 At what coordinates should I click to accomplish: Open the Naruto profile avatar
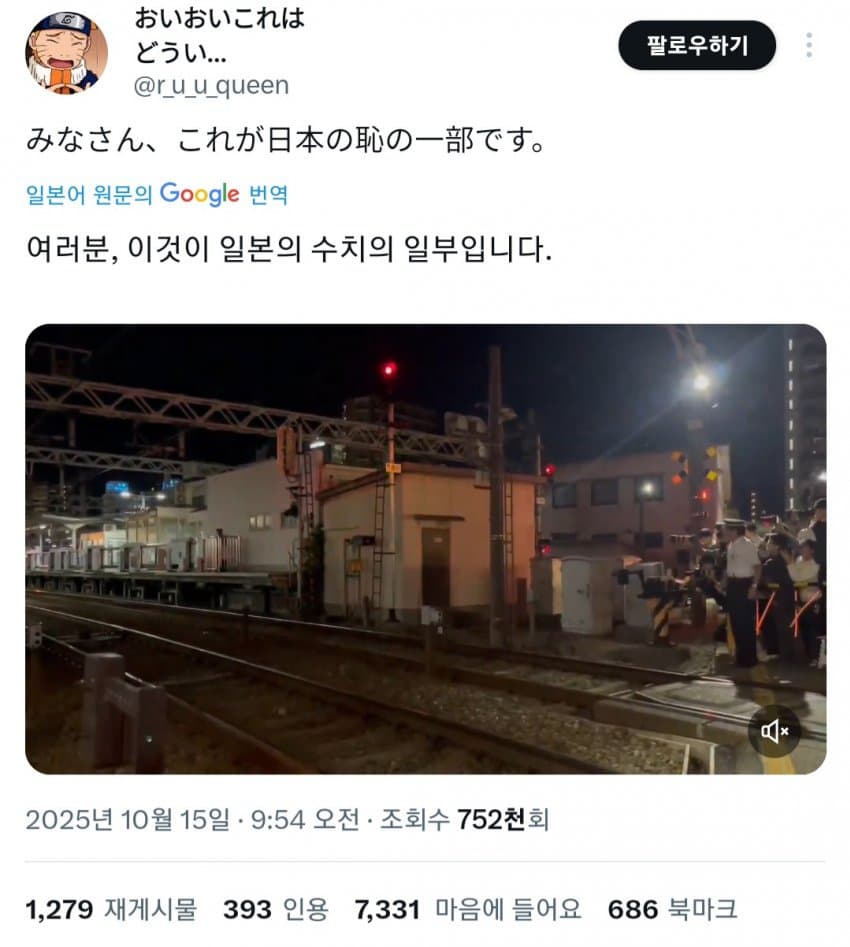[x=66, y=54]
